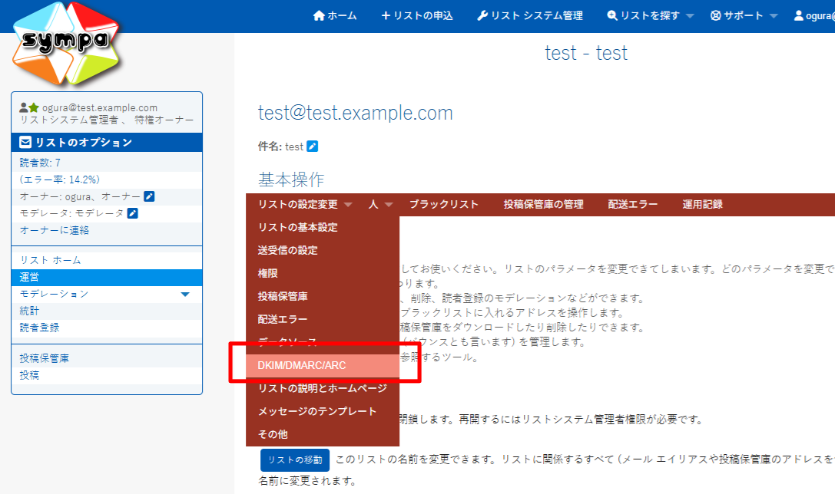Expand the リストを探す dropdown arrow

(x=690, y=16)
